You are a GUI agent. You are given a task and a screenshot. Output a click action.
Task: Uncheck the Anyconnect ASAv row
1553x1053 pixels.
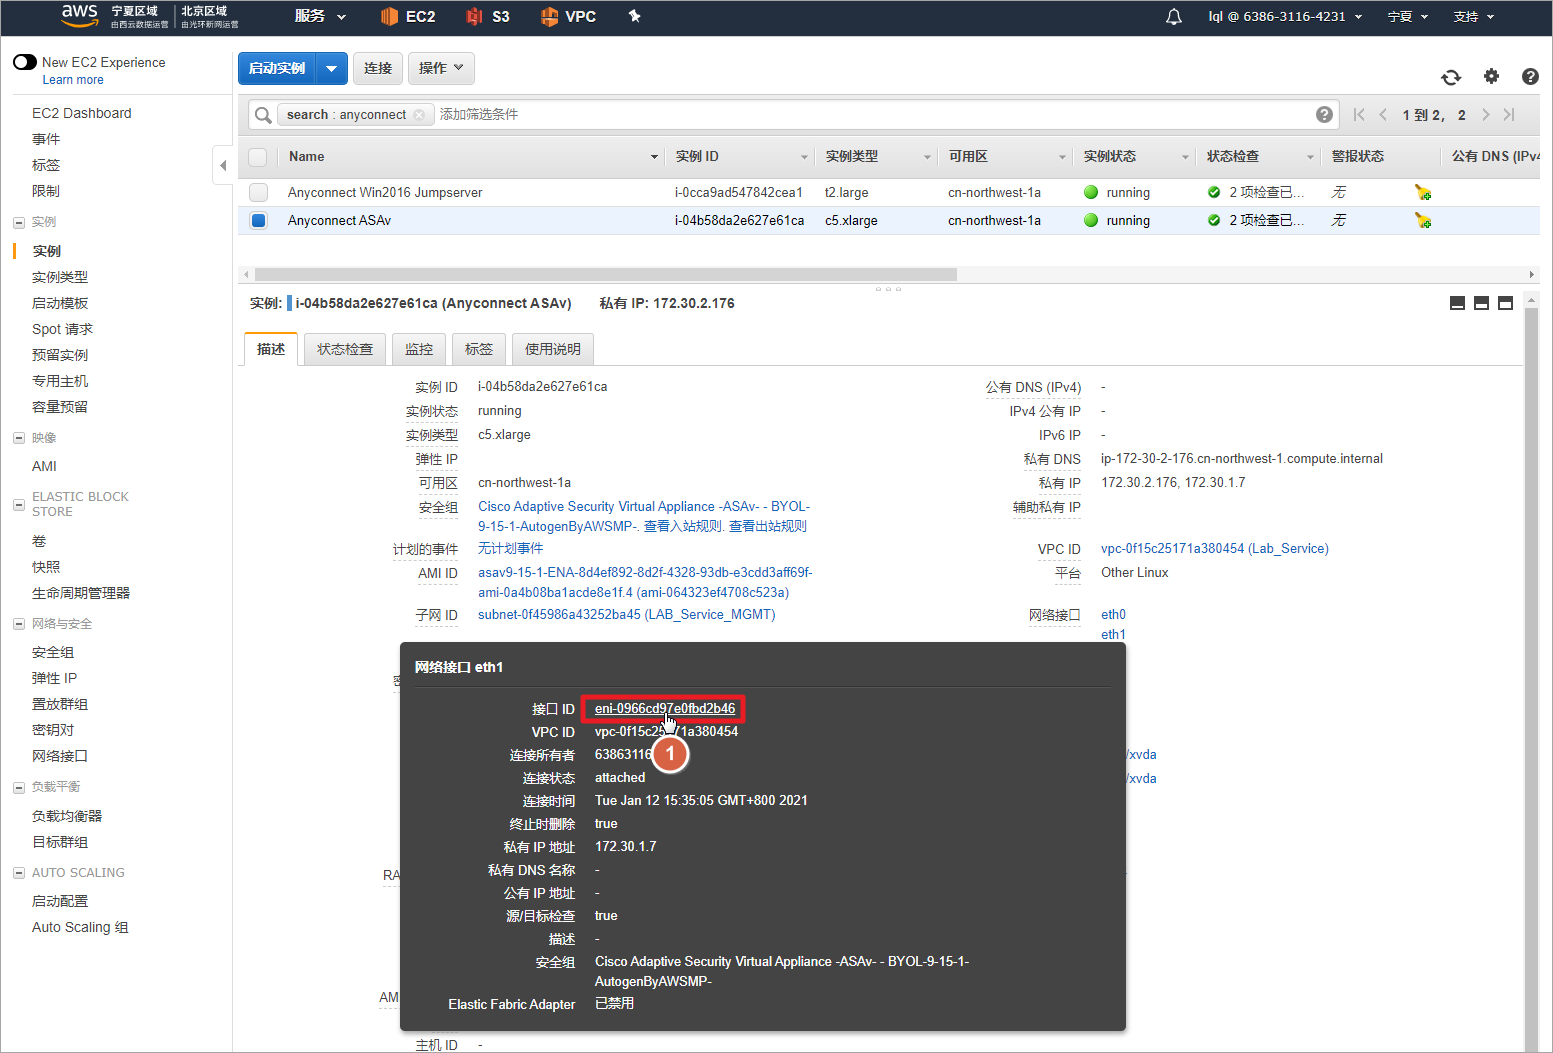(258, 220)
